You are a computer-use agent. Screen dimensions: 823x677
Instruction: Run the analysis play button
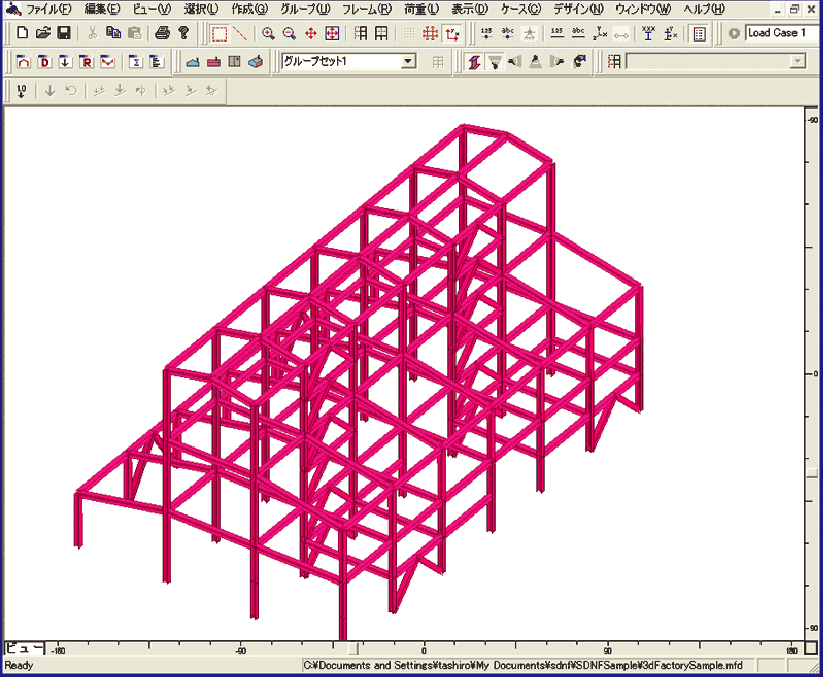tap(734, 34)
